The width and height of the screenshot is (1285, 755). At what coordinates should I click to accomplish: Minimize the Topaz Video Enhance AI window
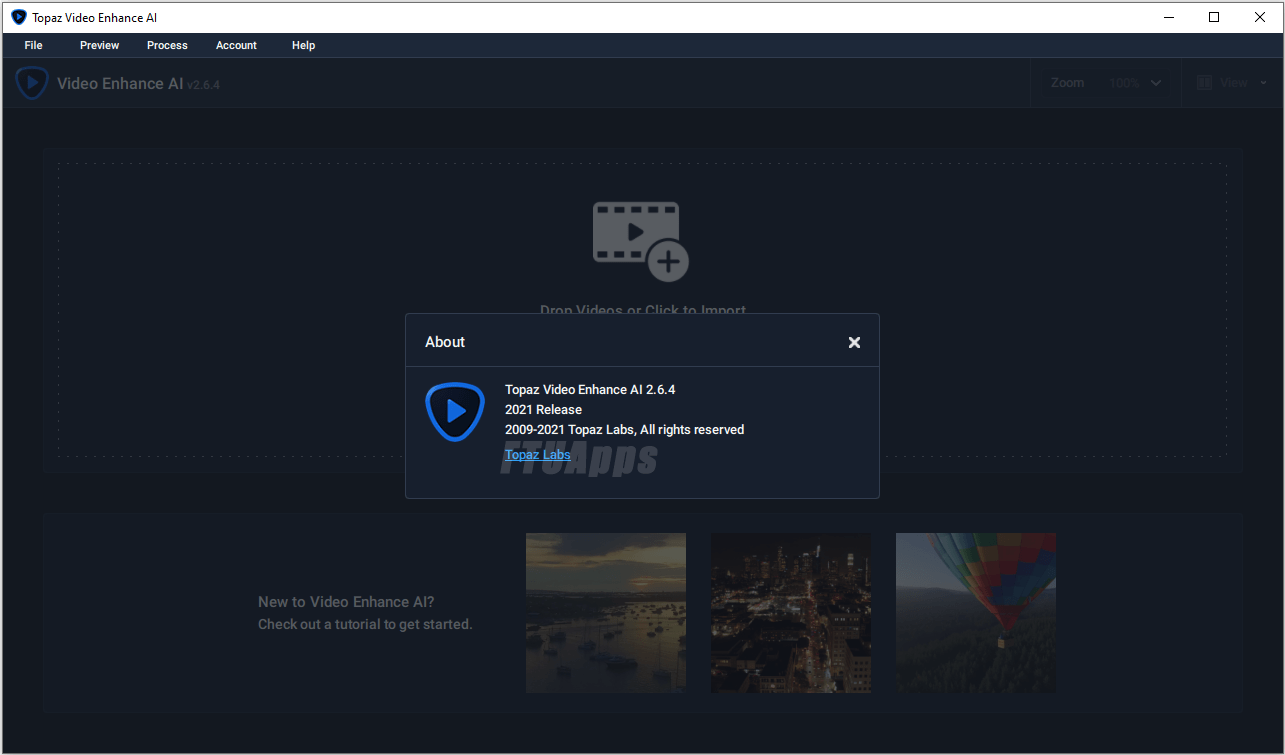[1168, 17]
